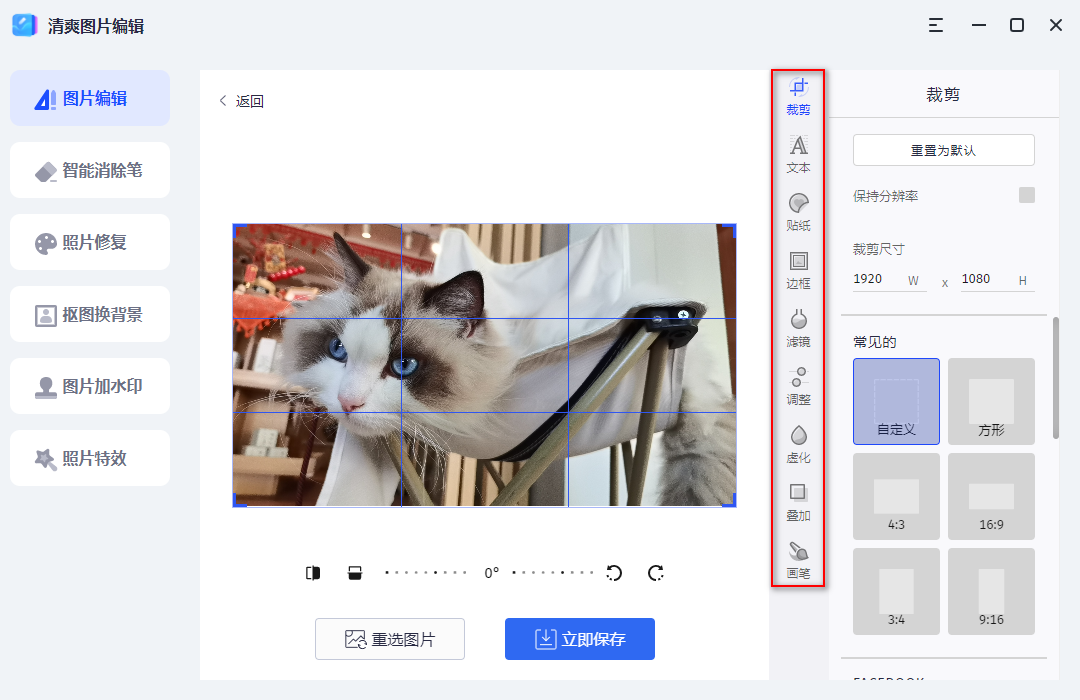Open the 贴纸 sticker tool

798,213
